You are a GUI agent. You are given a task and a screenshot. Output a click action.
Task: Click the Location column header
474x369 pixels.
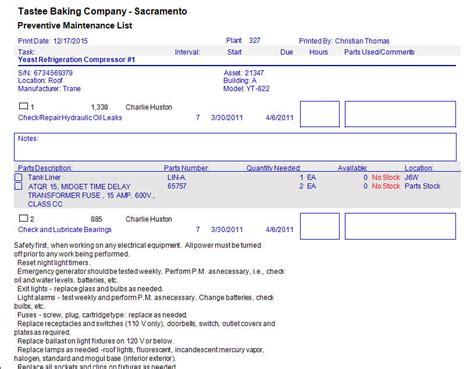[419, 168]
